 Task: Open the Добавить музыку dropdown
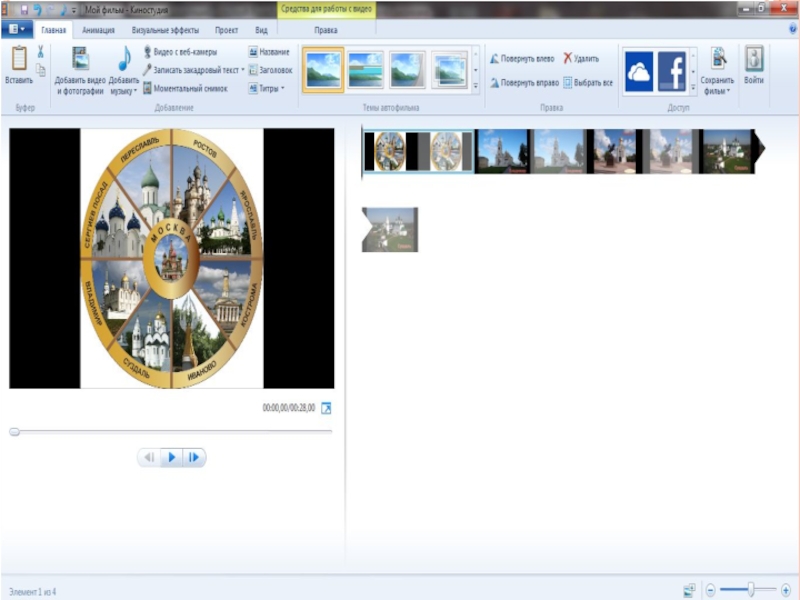click(124, 91)
